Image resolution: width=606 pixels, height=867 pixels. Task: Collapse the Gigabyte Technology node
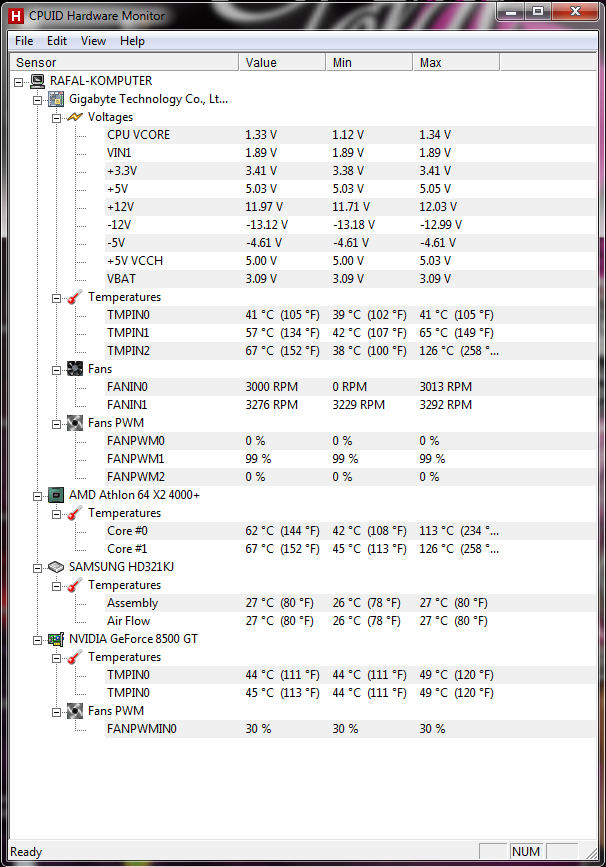[38, 100]
